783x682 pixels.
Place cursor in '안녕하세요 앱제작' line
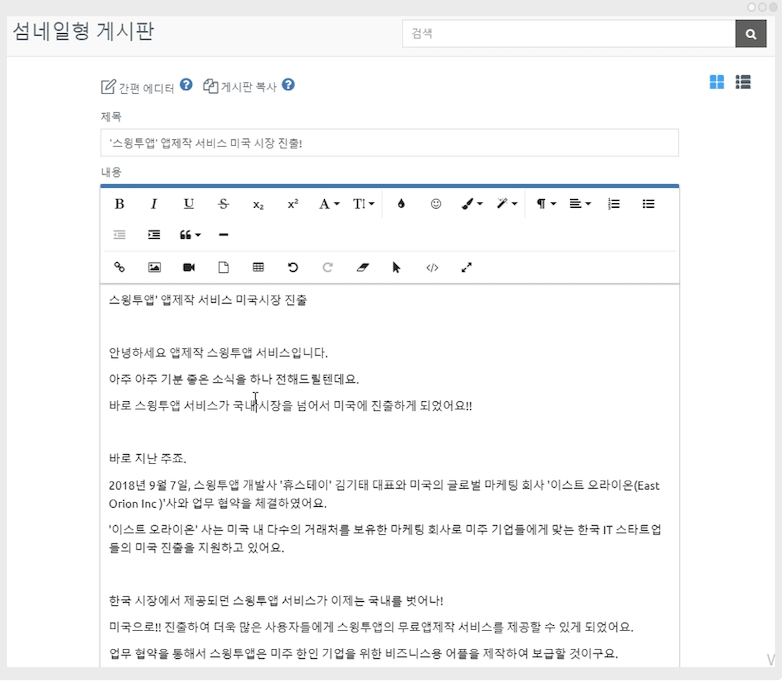[x=218, y=353]
